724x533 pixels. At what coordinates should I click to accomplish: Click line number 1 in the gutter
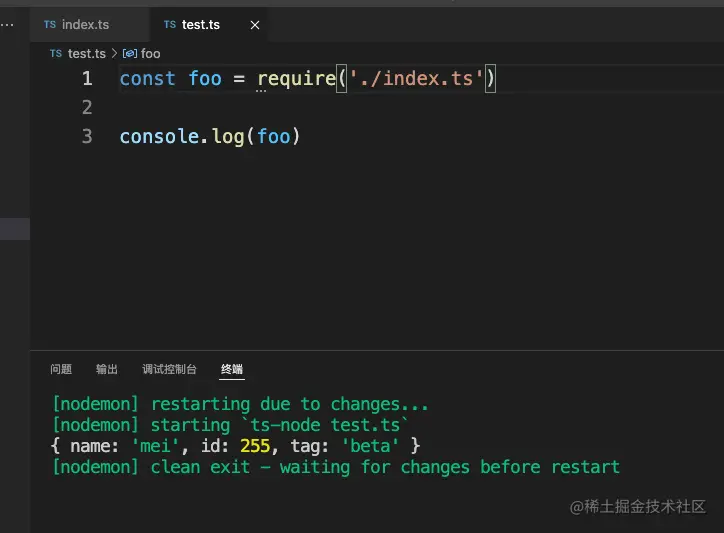click(87, 78)
